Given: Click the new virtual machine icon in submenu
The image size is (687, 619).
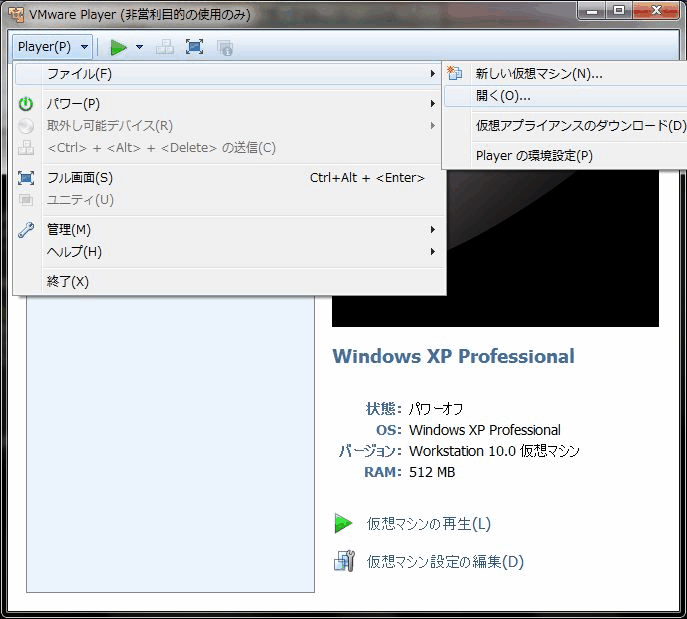Looking at the screenshot, I should coord(454,73).
